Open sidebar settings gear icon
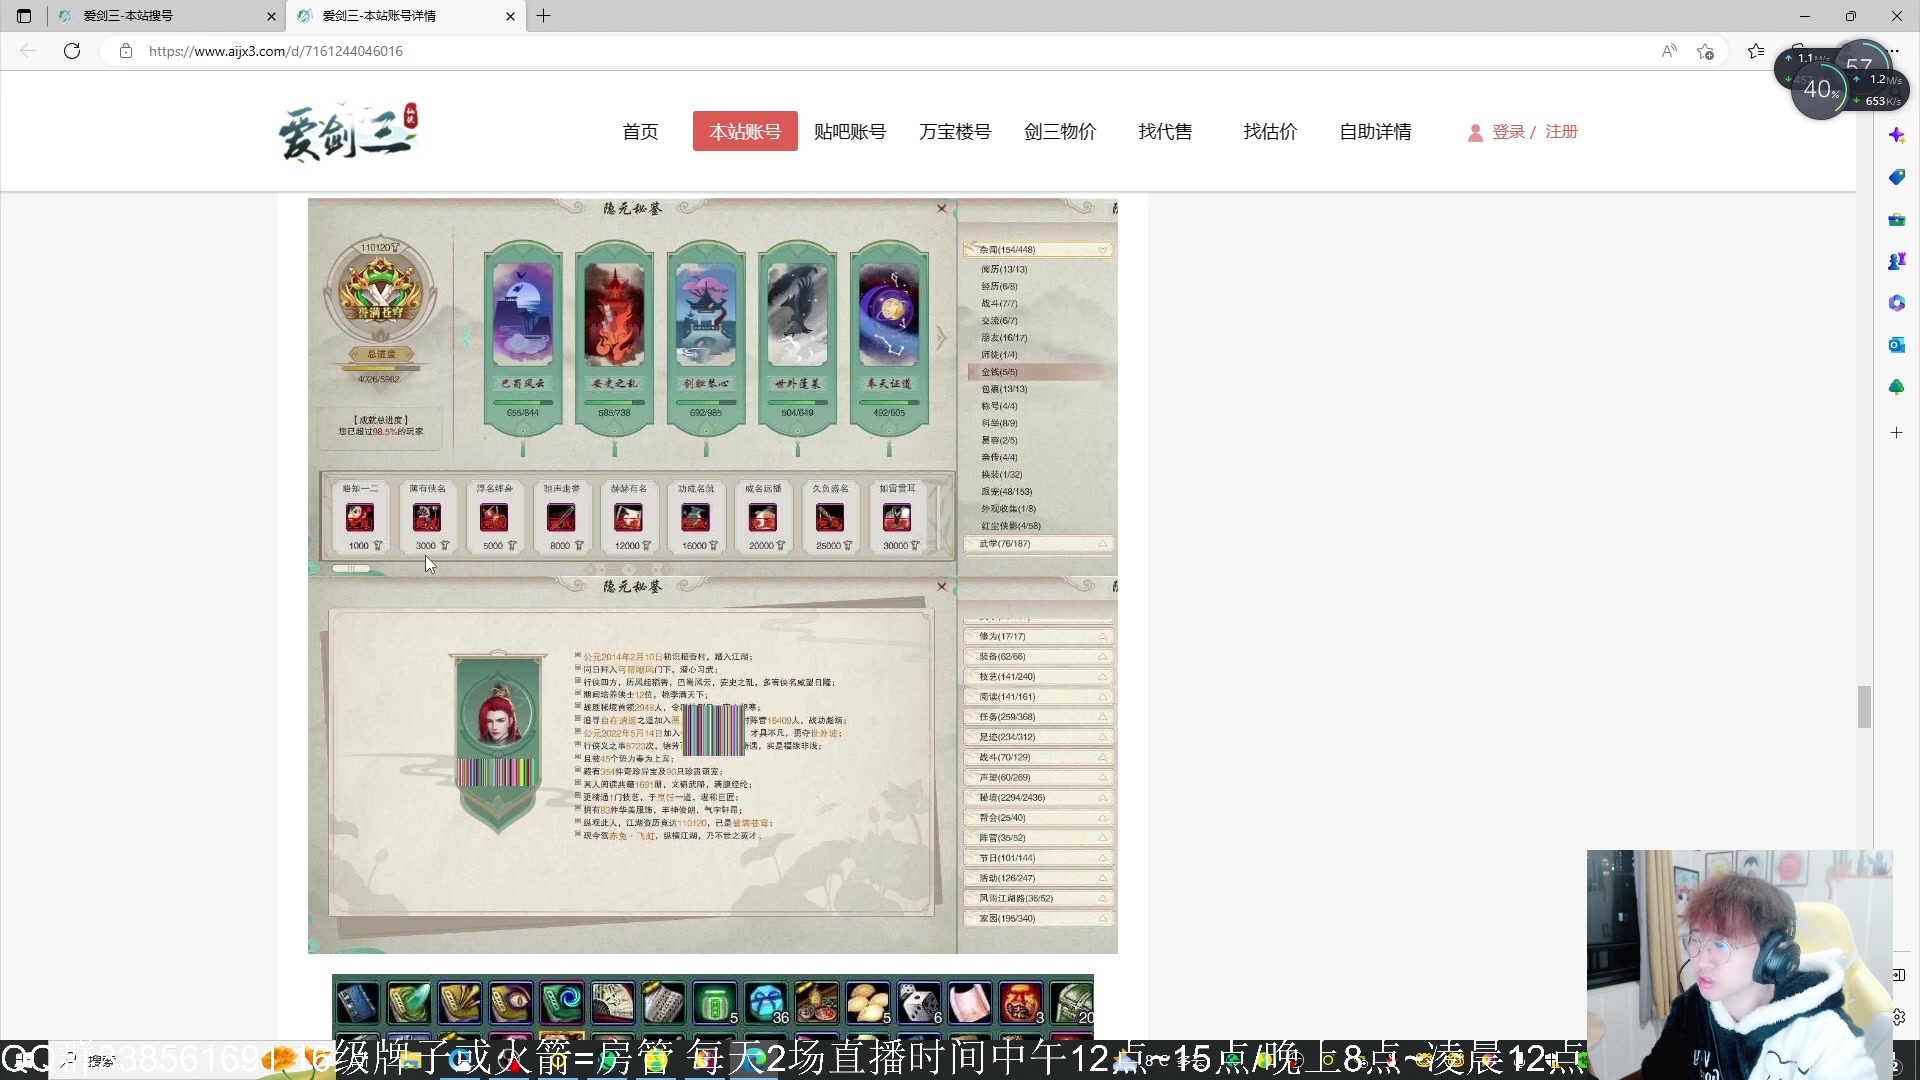Viewport: 1920px width, 1080px height. [x=1898, y=1017]
